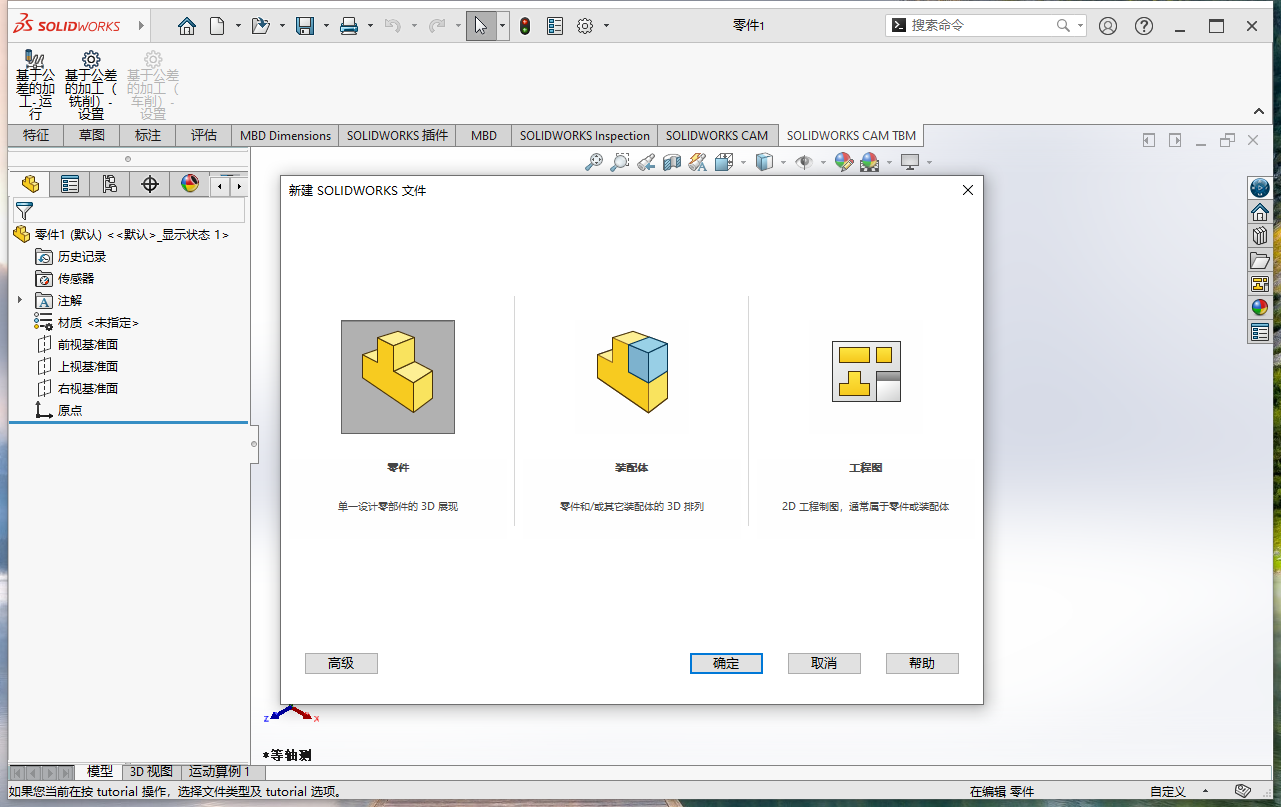The width and height of the screenshot is (1281, 807).
Task: Open the user login icon
Action: click(x=1108, y=26)
